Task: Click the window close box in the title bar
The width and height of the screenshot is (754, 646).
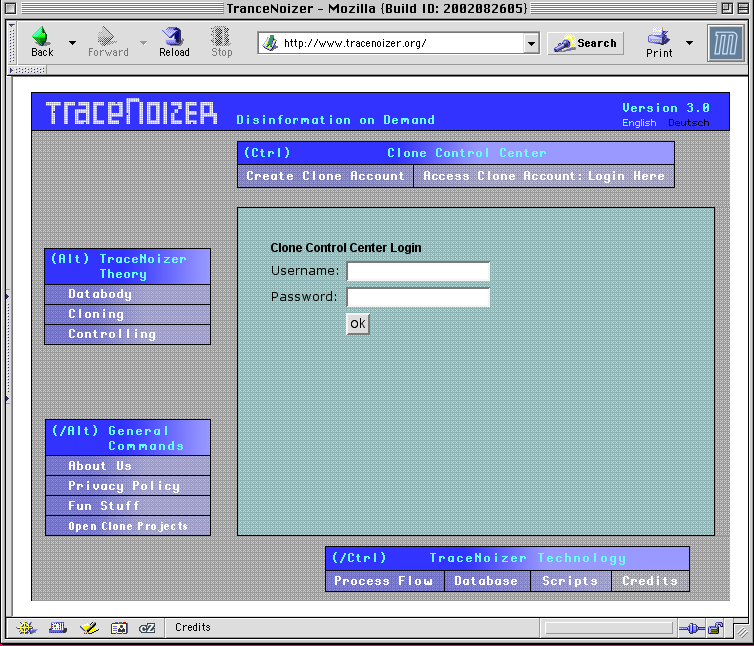Action: pos(11,8)
